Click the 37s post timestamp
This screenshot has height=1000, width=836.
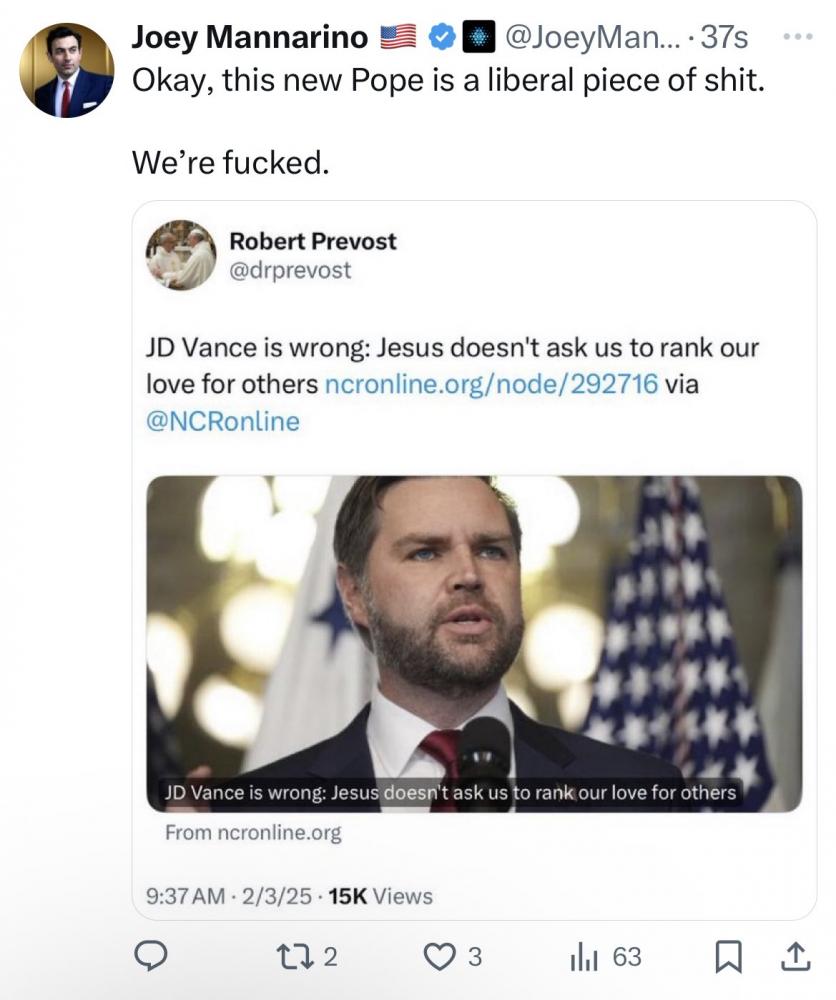725,38
